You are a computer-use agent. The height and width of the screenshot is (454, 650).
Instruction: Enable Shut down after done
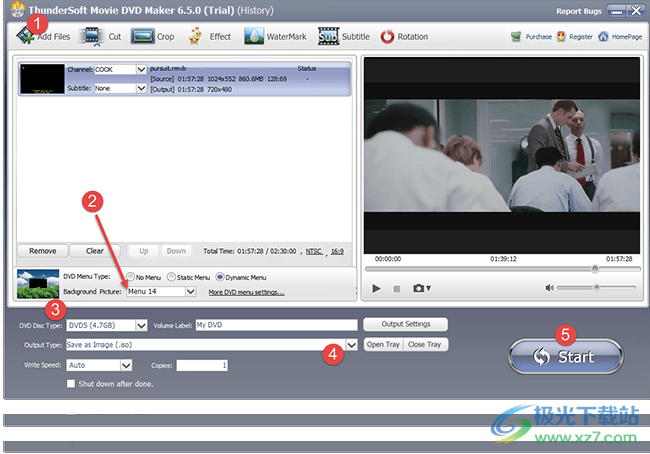pos(71,384)
